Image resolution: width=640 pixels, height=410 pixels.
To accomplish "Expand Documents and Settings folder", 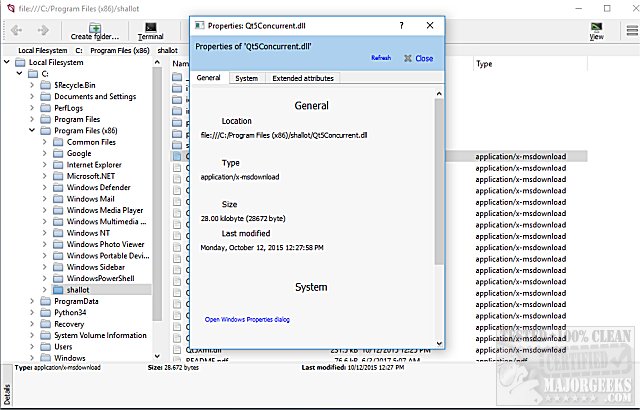I will pos(32,96).
